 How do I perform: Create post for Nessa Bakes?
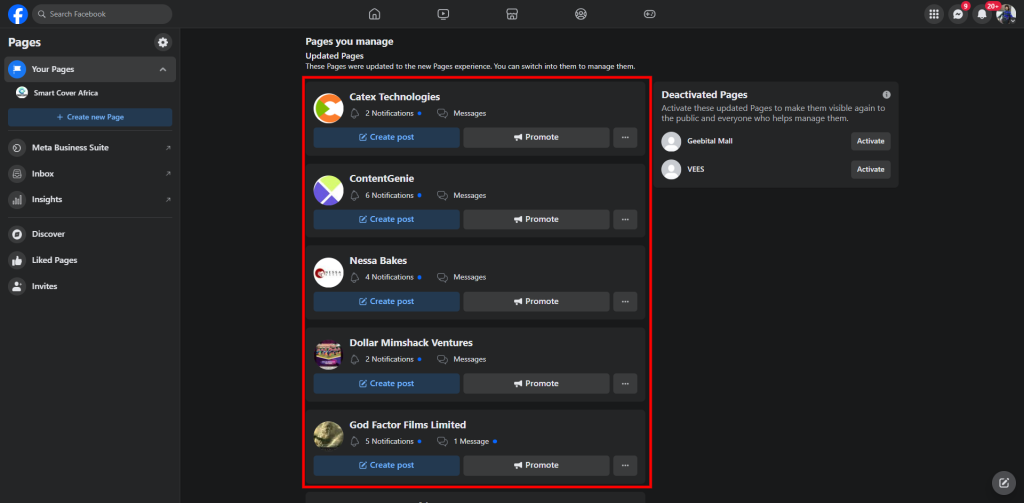click(x=387, y=301)
